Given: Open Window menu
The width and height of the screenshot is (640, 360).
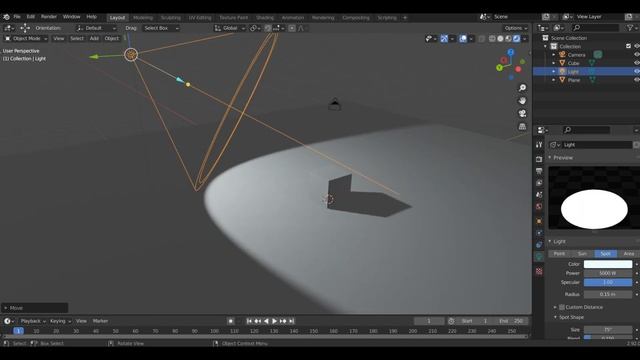Looking at the screenshot, I should tap(71, 17).
